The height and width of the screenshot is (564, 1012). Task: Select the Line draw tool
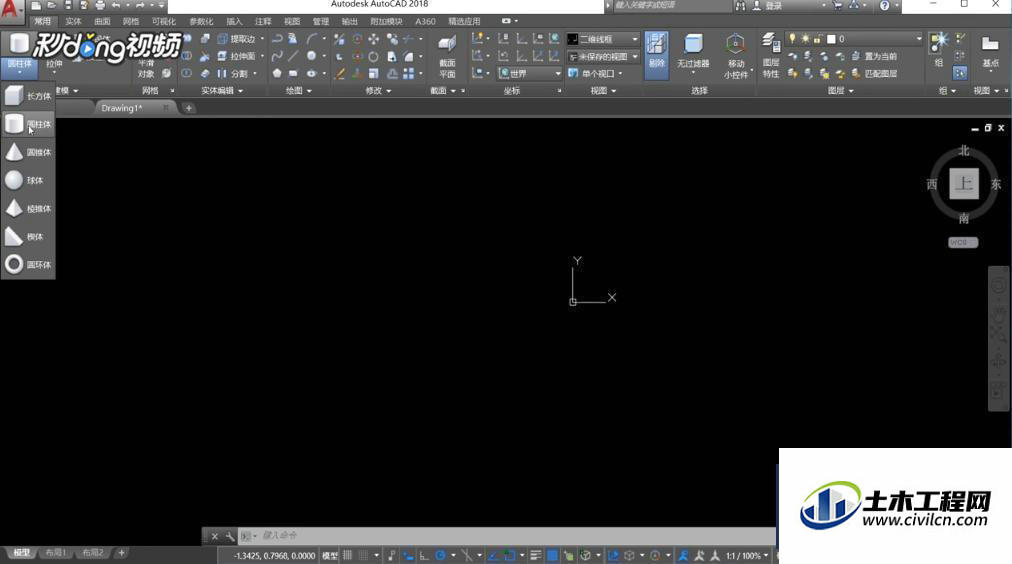293,56
